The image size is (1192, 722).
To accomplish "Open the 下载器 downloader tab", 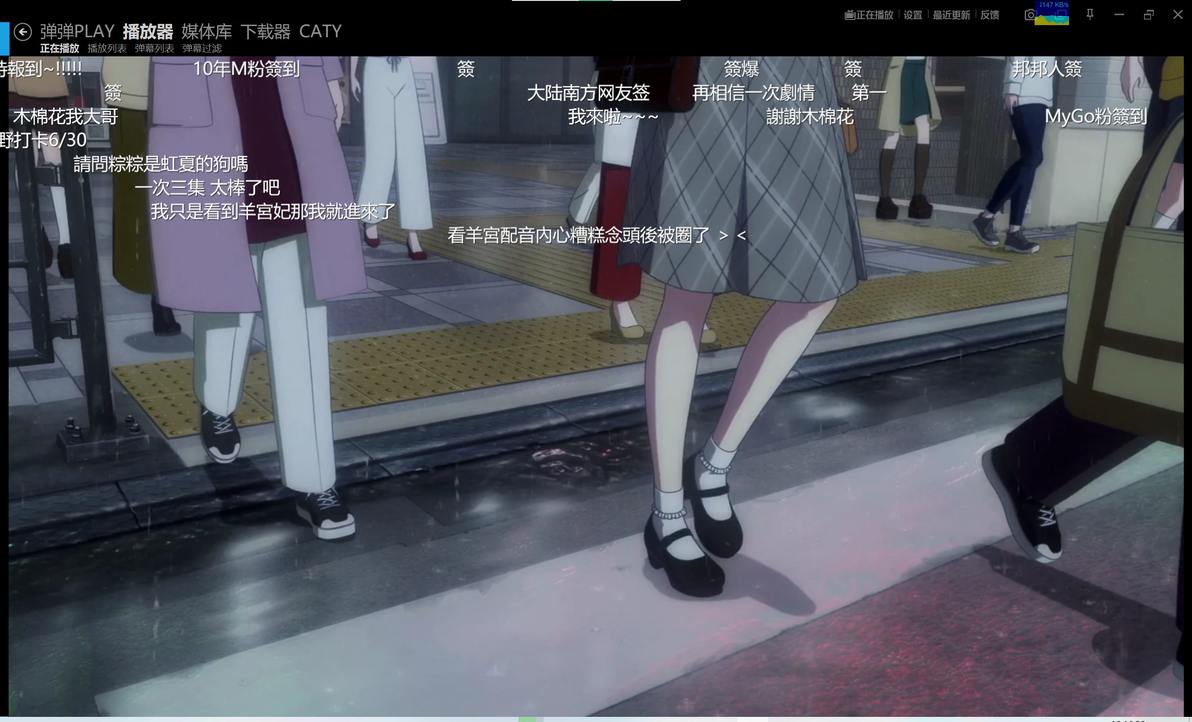I will coord(265,31).
